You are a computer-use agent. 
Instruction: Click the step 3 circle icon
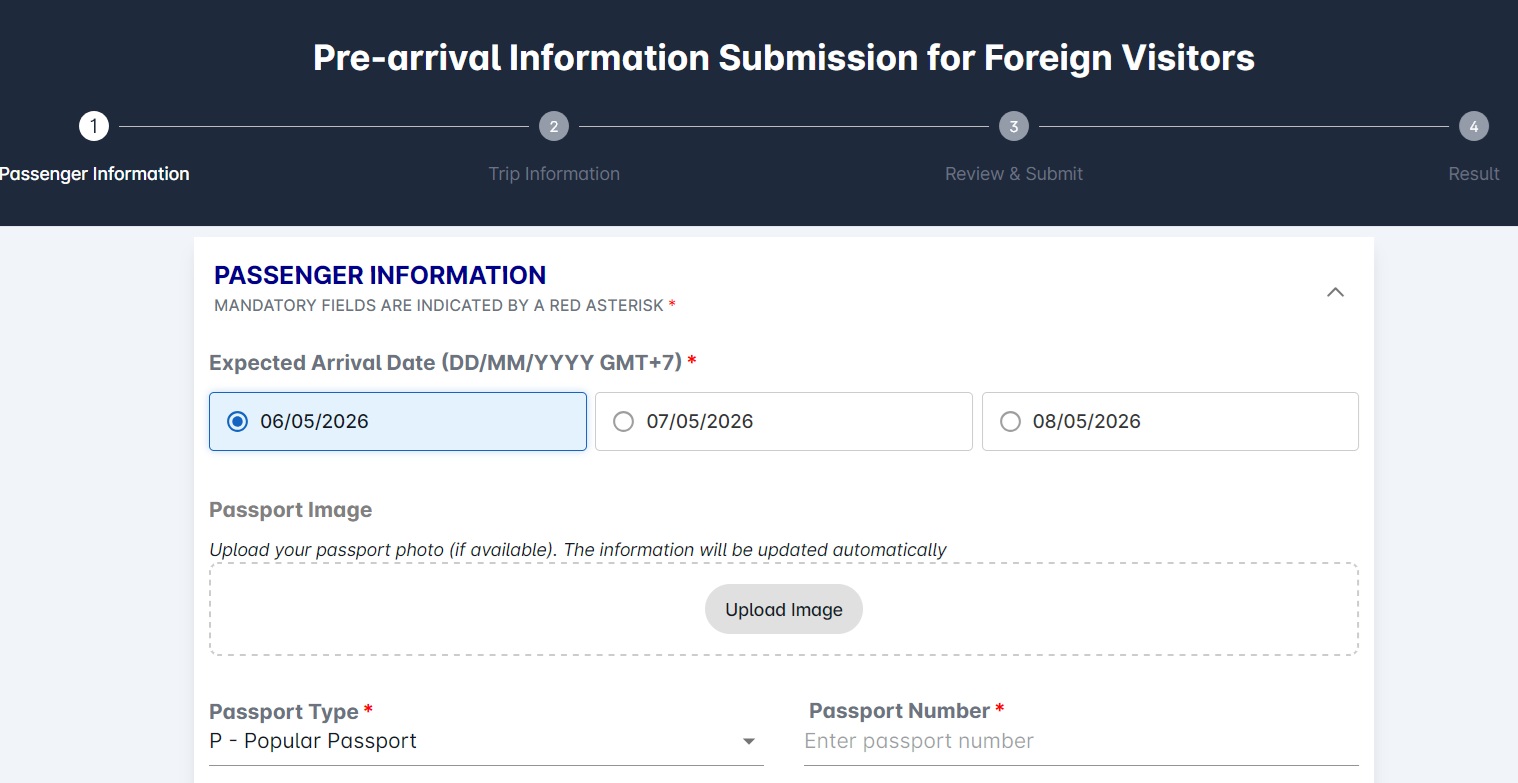[x=1014, y=126]
